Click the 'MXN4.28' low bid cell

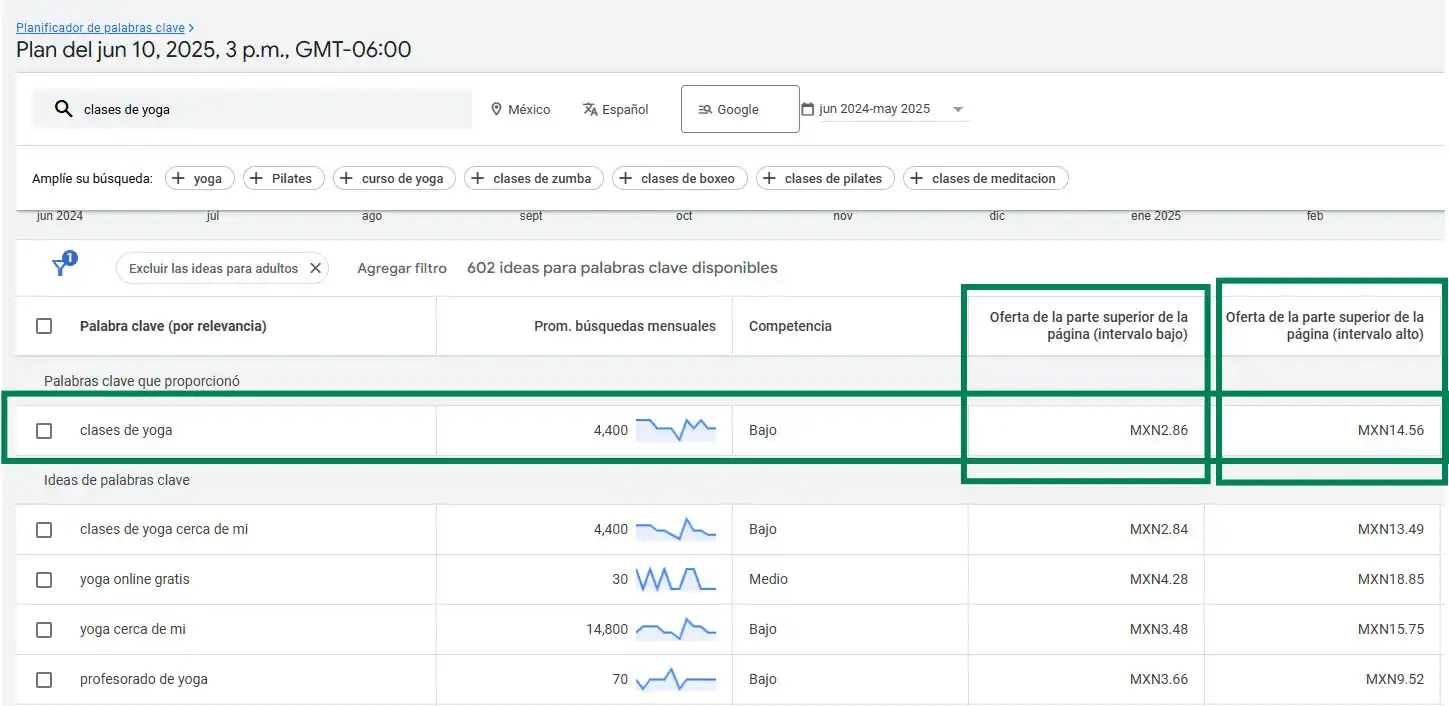point(1159,579)
